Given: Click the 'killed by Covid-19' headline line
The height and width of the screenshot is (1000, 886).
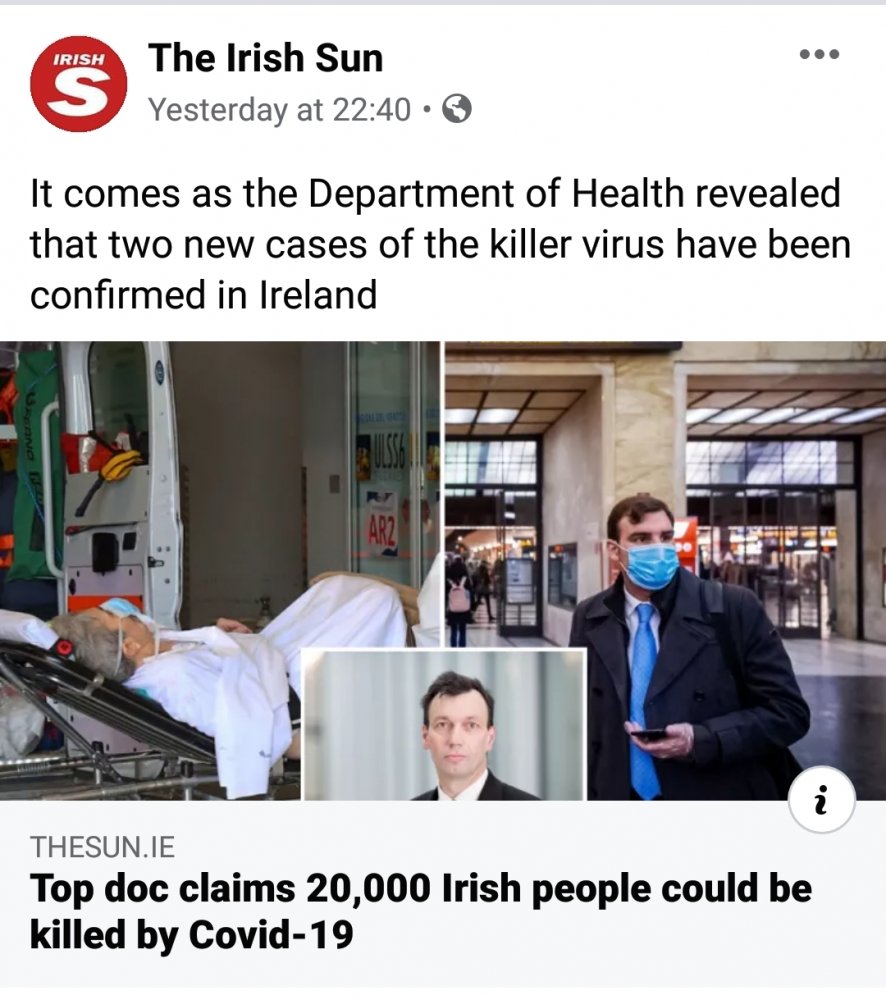Looking at the screenshot, I should click(191, 935).
